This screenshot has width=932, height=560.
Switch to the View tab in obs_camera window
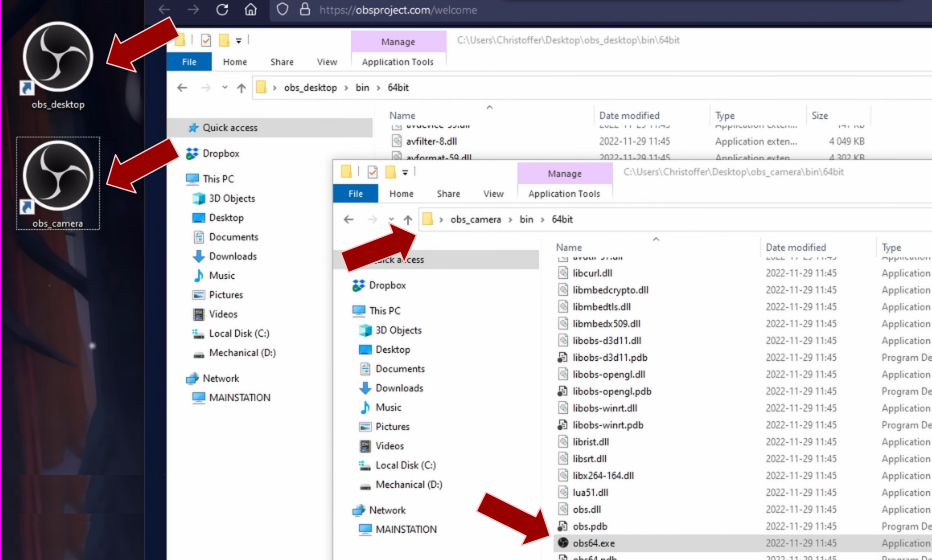[493, 194]
